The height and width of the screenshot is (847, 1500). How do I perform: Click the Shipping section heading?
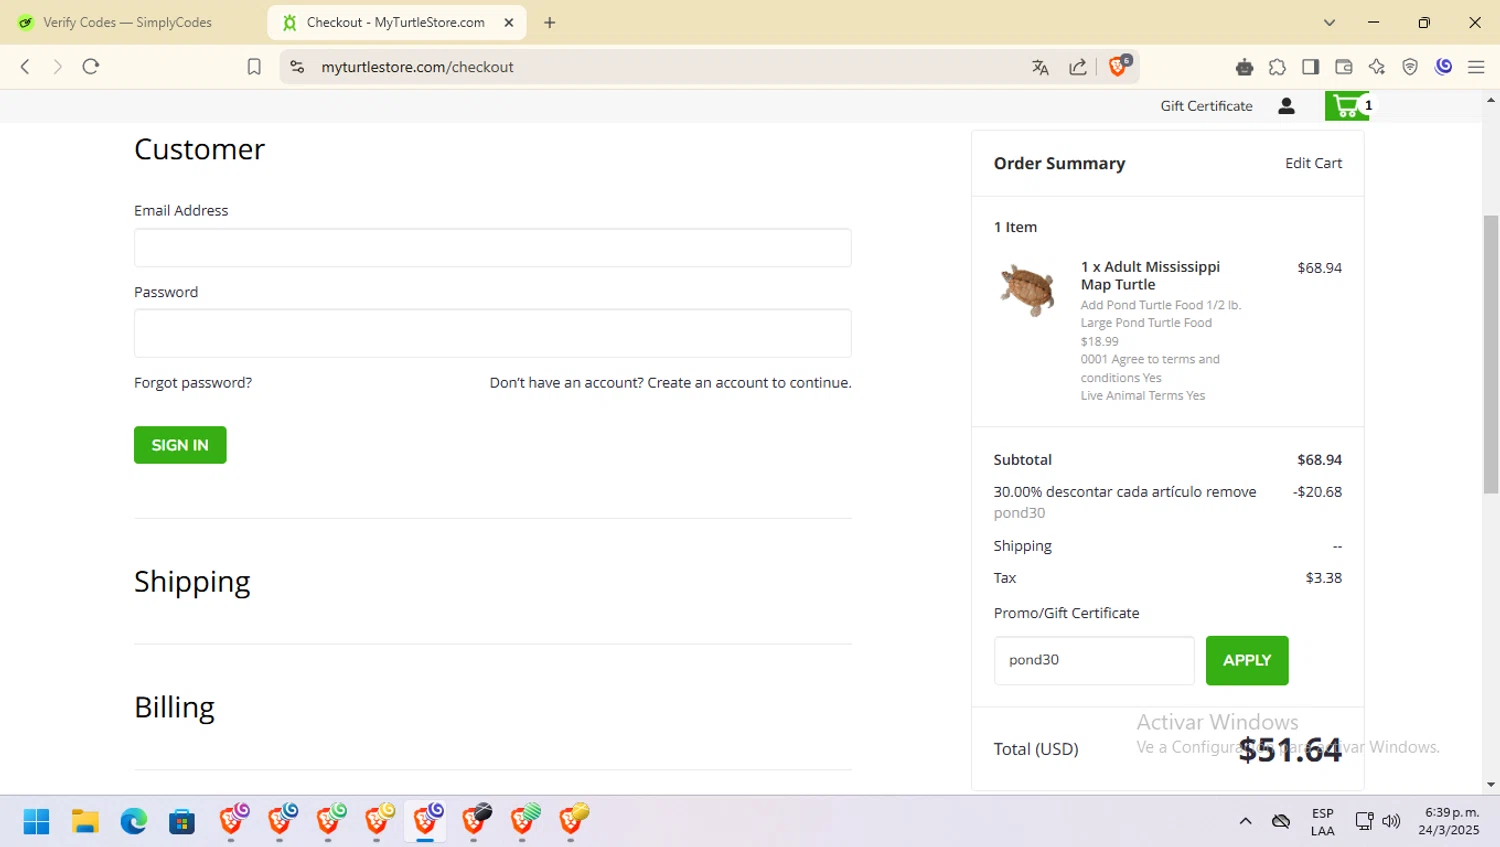click(x=192, y=582)
